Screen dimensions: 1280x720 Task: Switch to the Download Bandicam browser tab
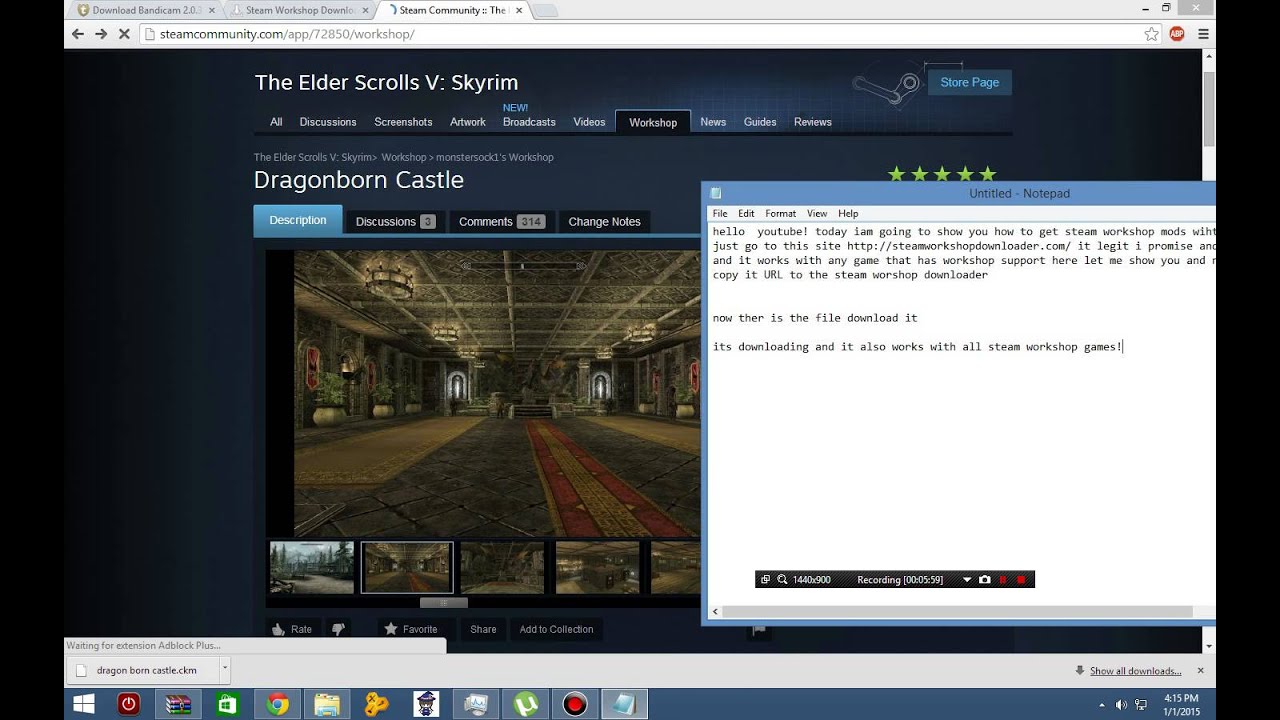click(145, 10)
